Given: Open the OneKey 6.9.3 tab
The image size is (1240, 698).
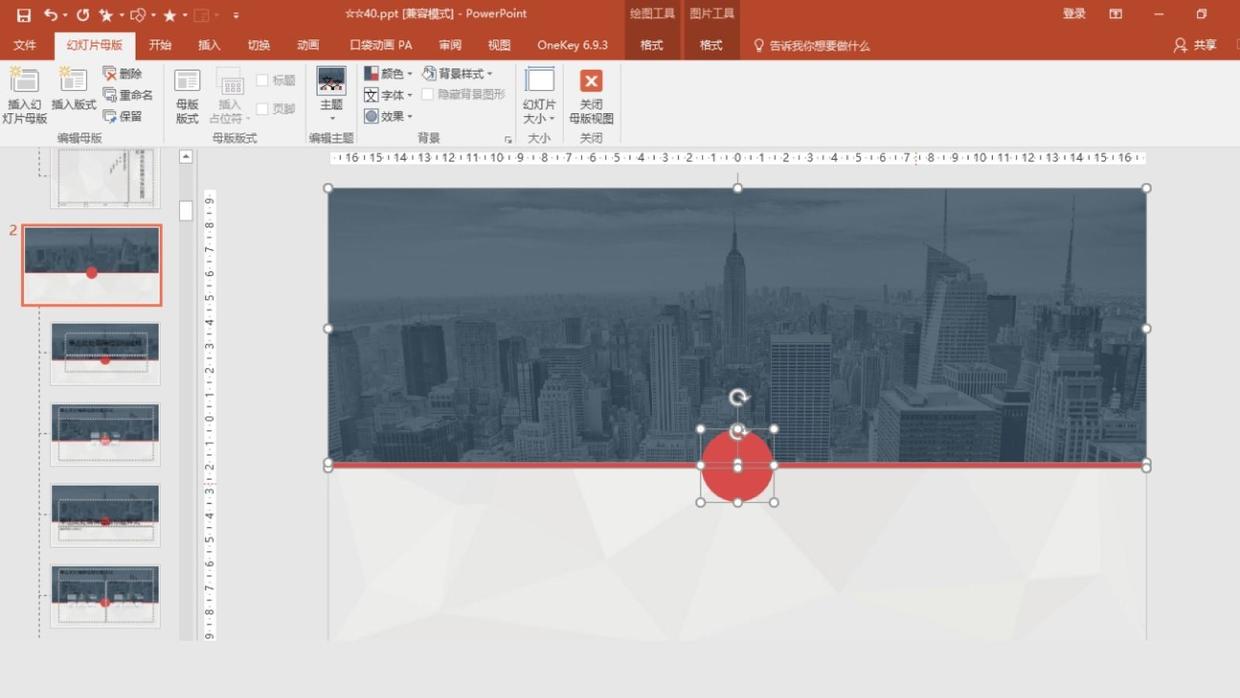Looking at the screenshot, I should [x=572, y=45].
